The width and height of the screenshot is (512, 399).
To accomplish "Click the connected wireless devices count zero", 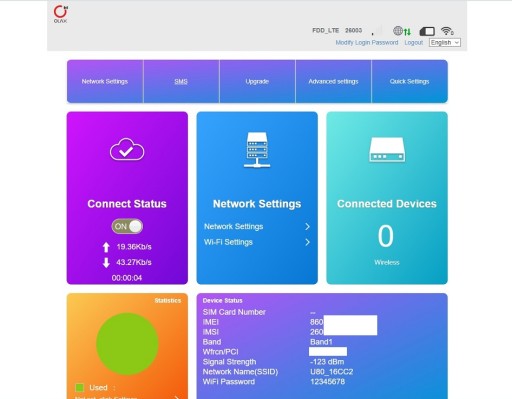I will coord(386,236).
